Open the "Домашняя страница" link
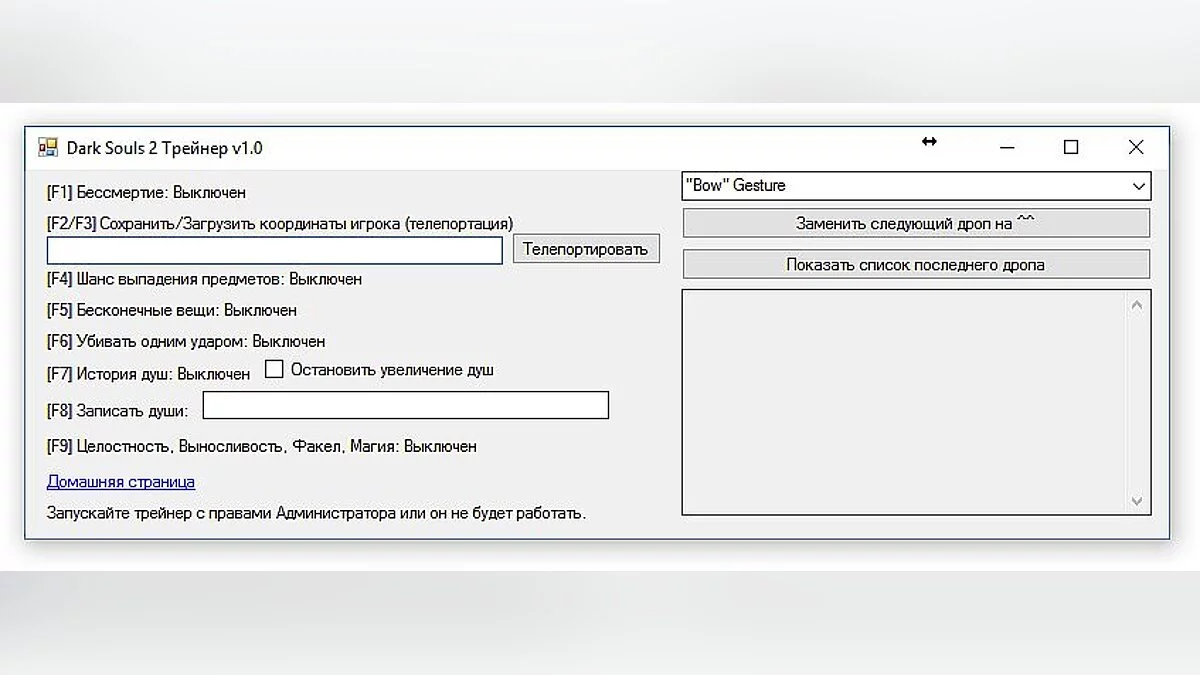The width and height of the screenshot is (1200, 675). pos(121,482)
